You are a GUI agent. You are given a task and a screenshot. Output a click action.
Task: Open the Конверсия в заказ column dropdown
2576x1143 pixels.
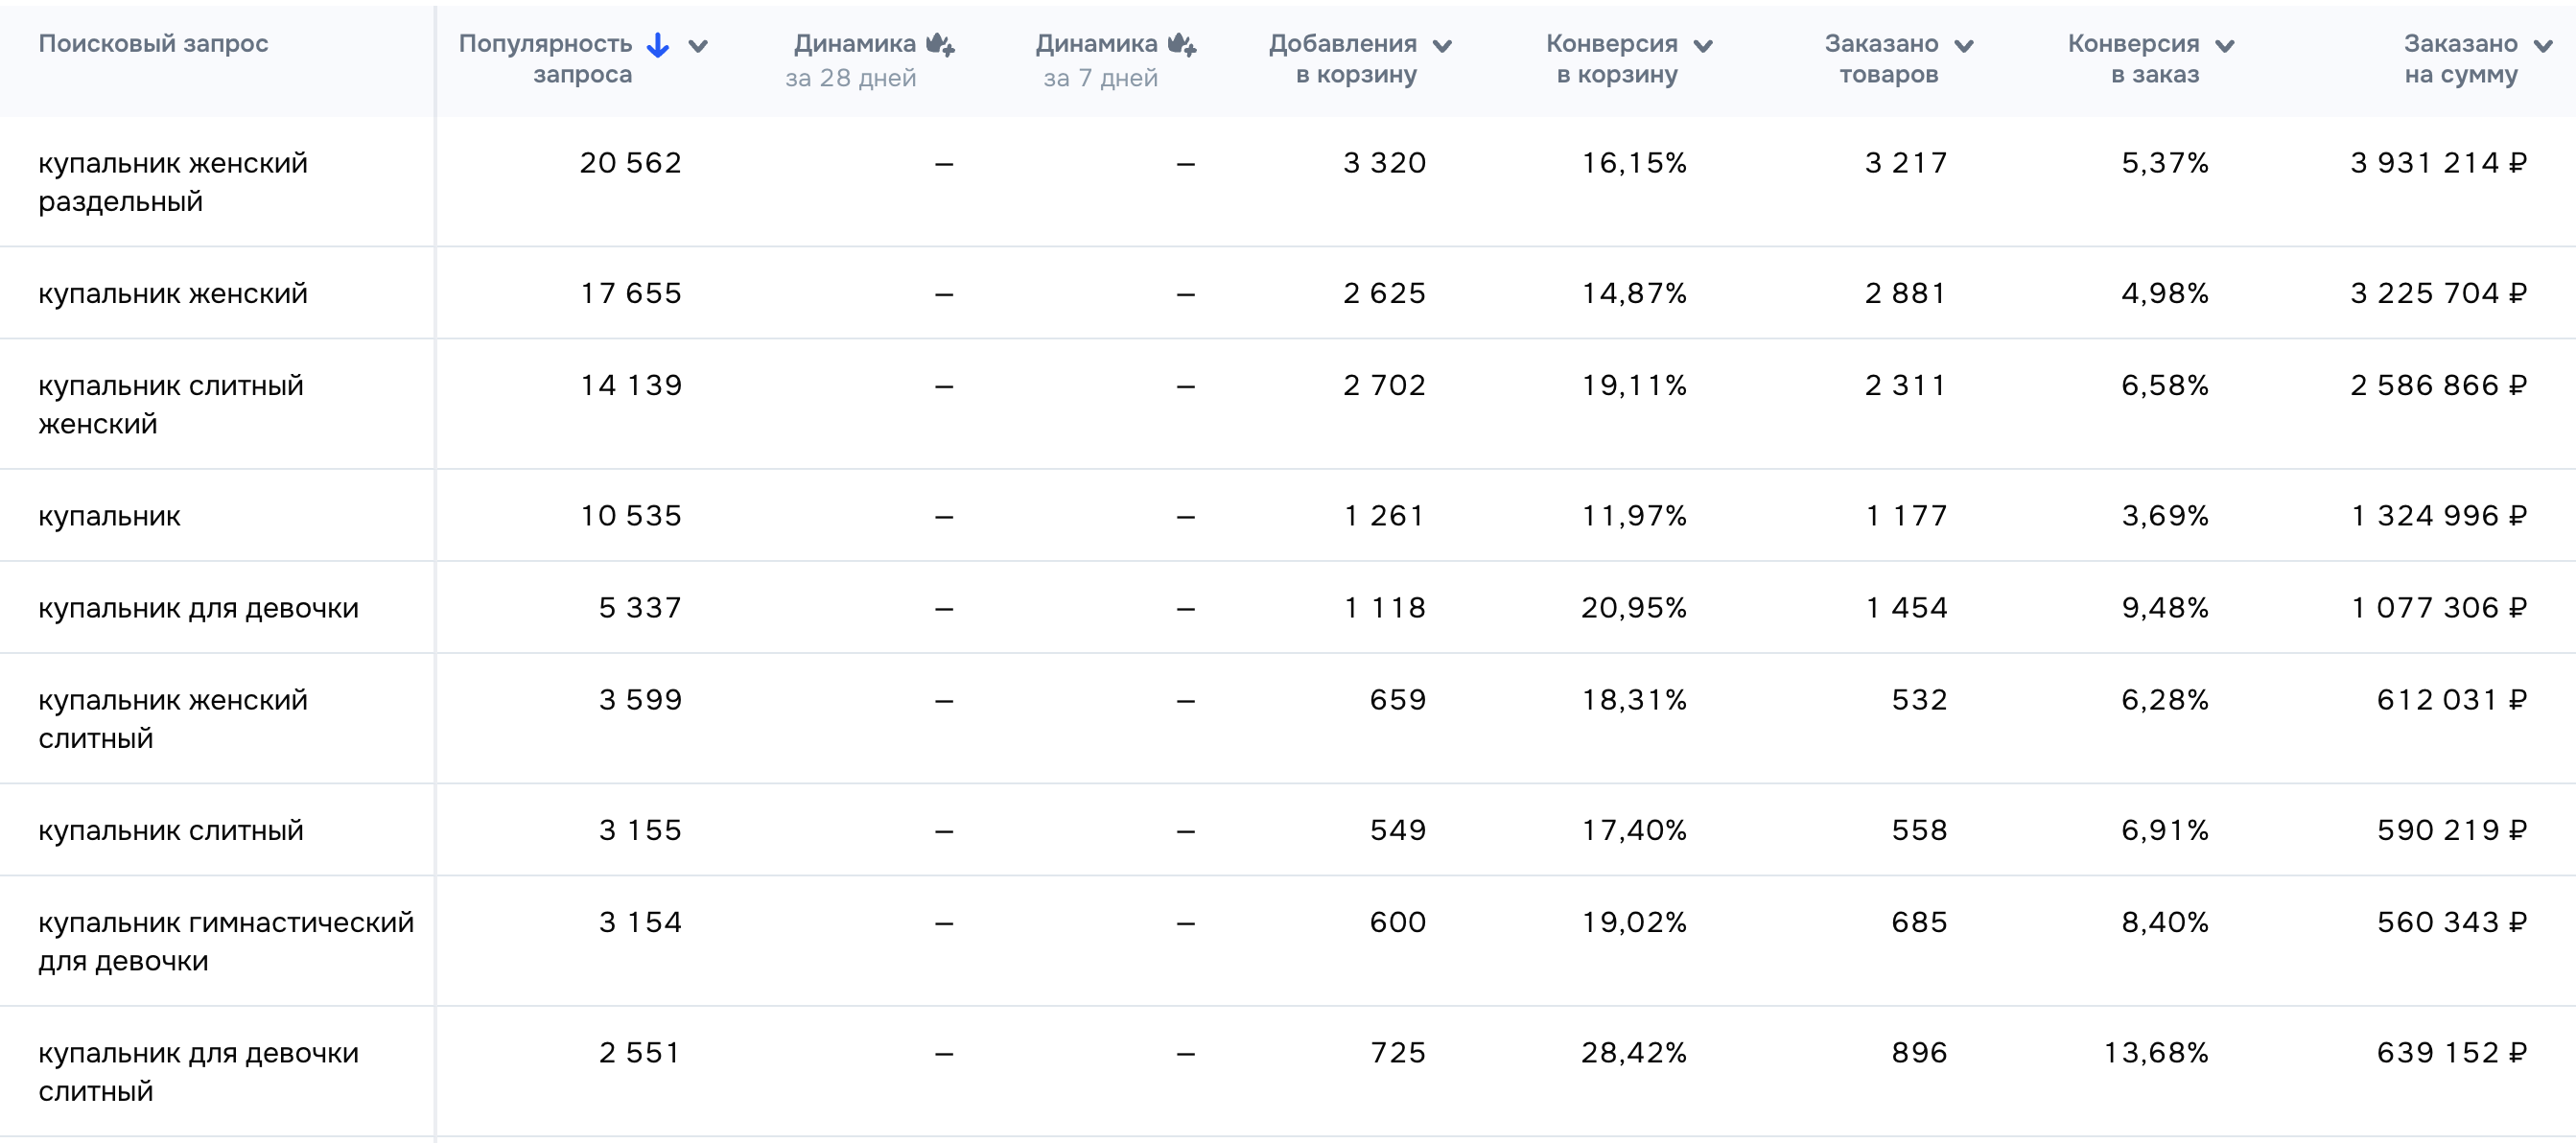pos(2225,46)
